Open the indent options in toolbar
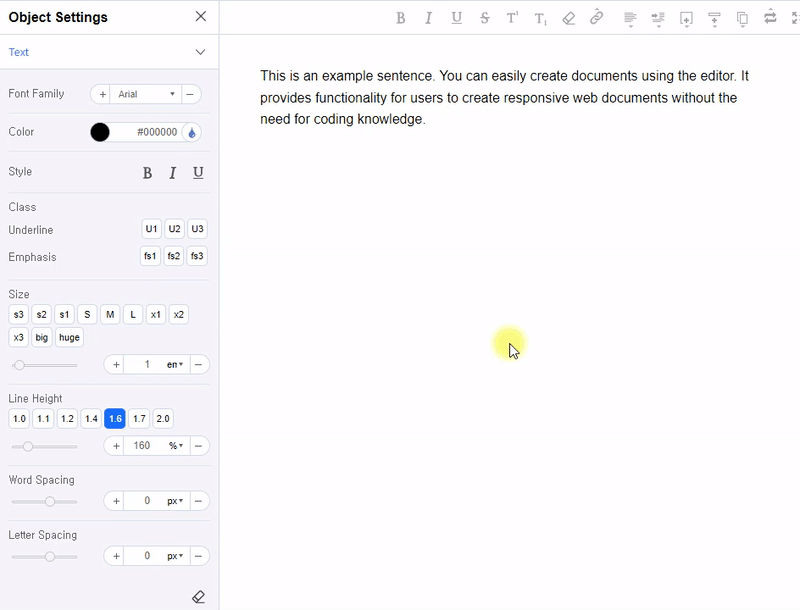Viewport: 800px width, 610px height. tap(658, 19)
